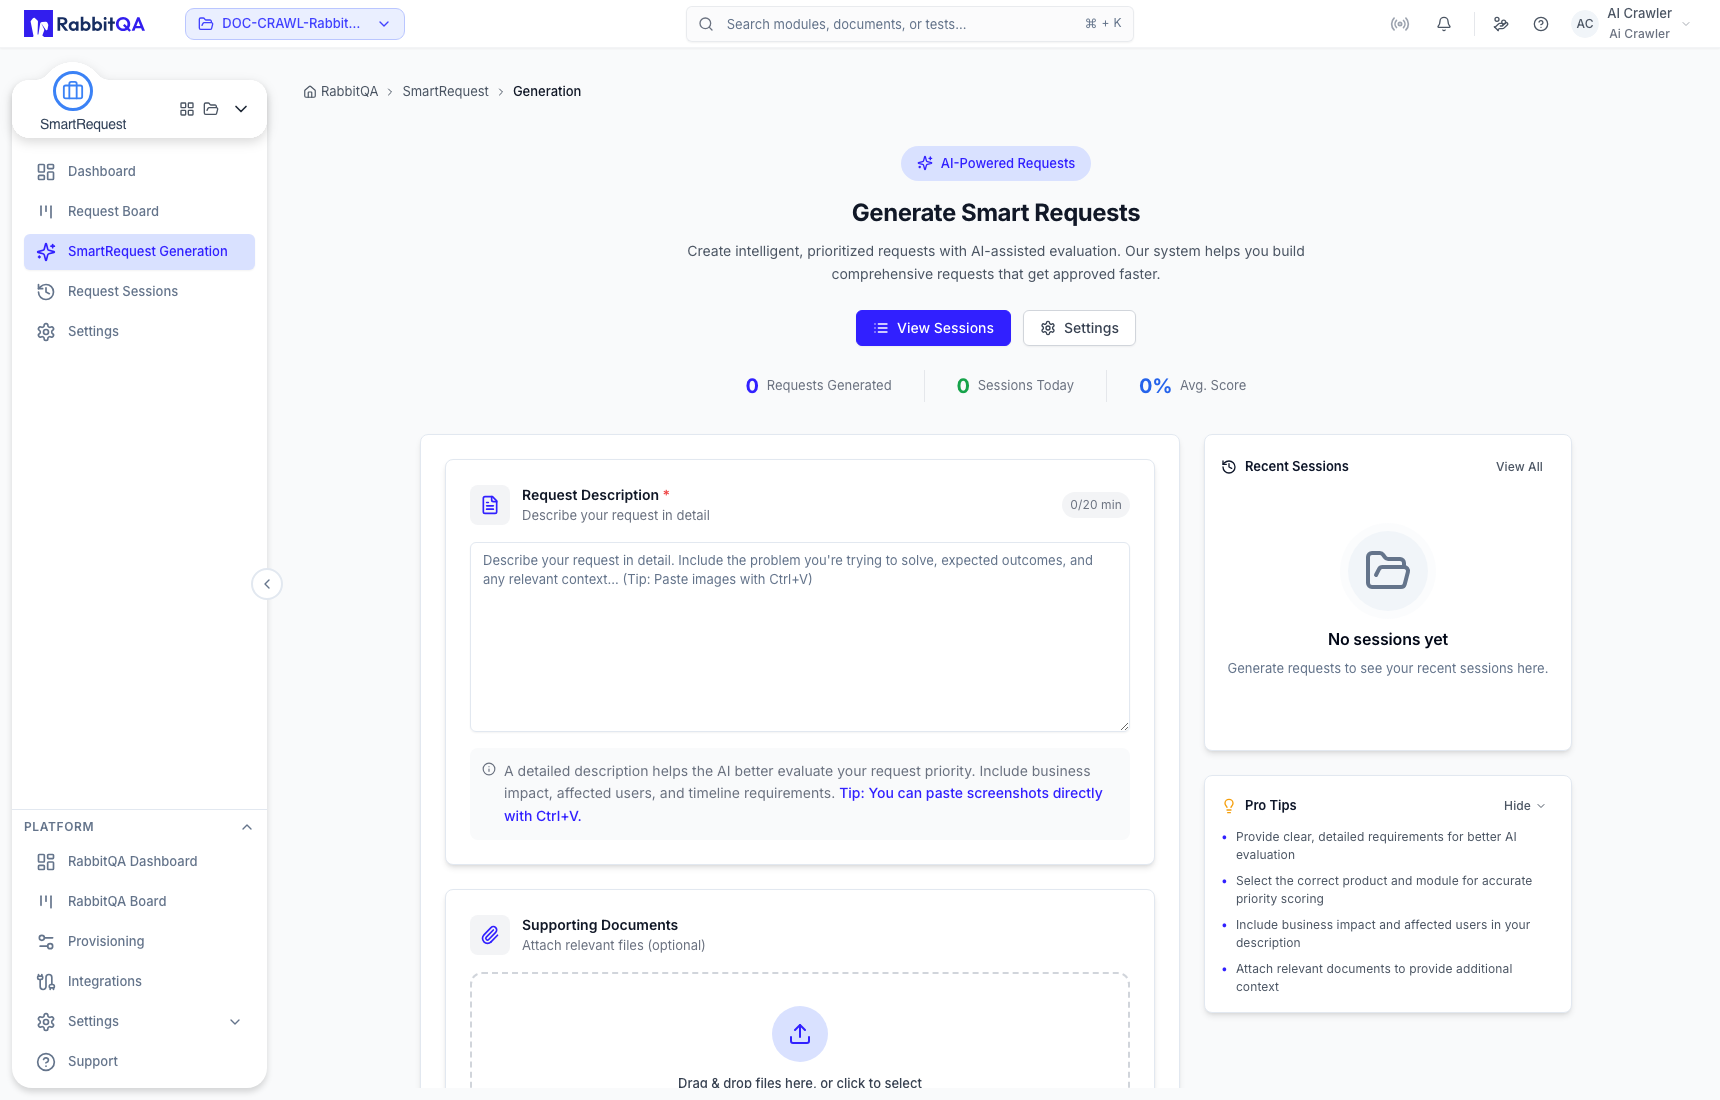Click the live broadcast signal icon
The image size is (1720, 1100).
1400,24
